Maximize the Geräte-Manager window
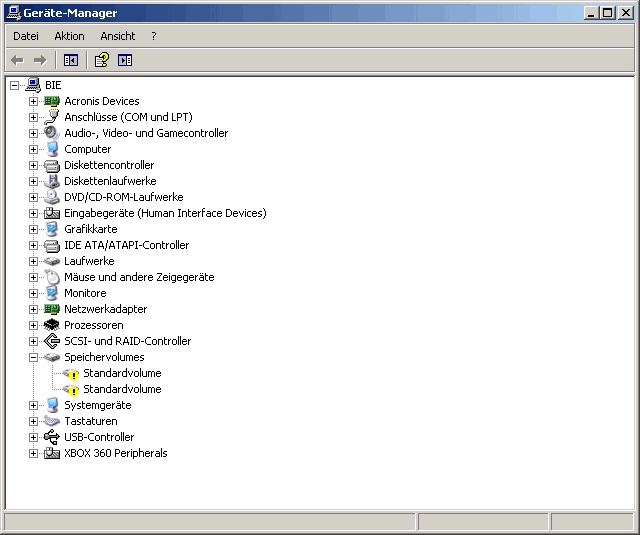640x535 pixels. point(608,13)
